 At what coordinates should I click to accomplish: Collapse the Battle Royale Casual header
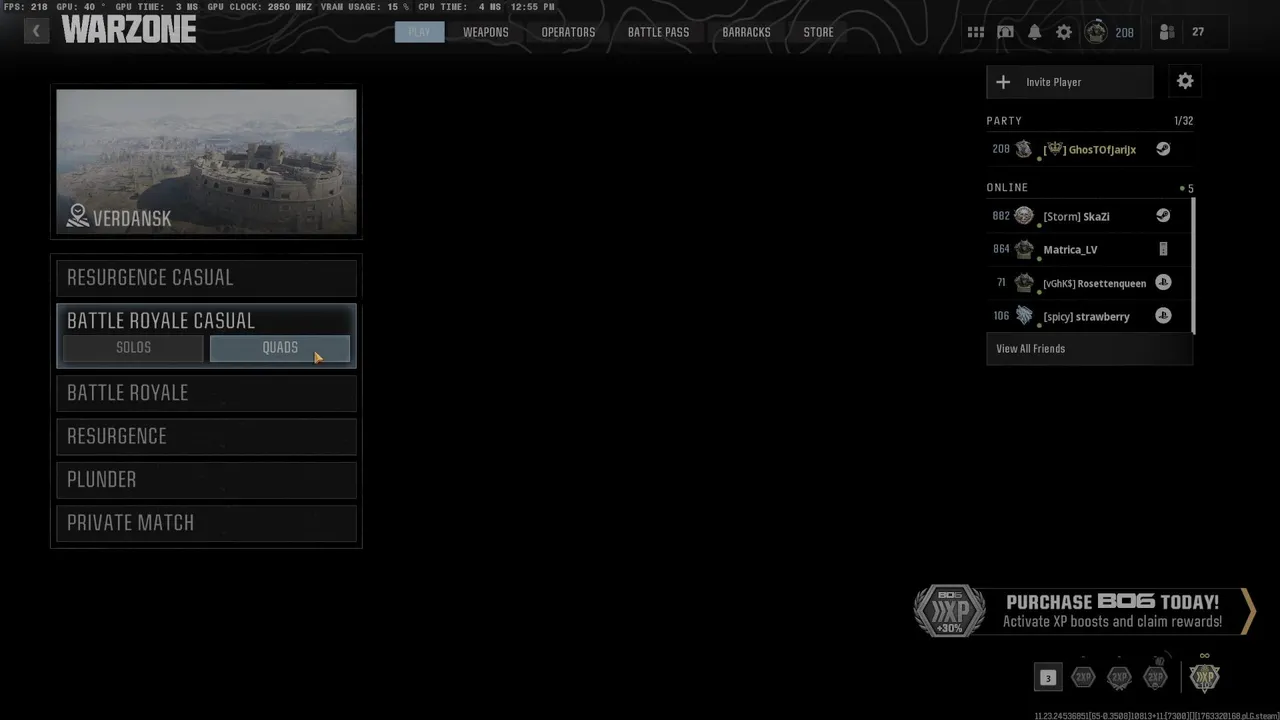coord(206,320)
